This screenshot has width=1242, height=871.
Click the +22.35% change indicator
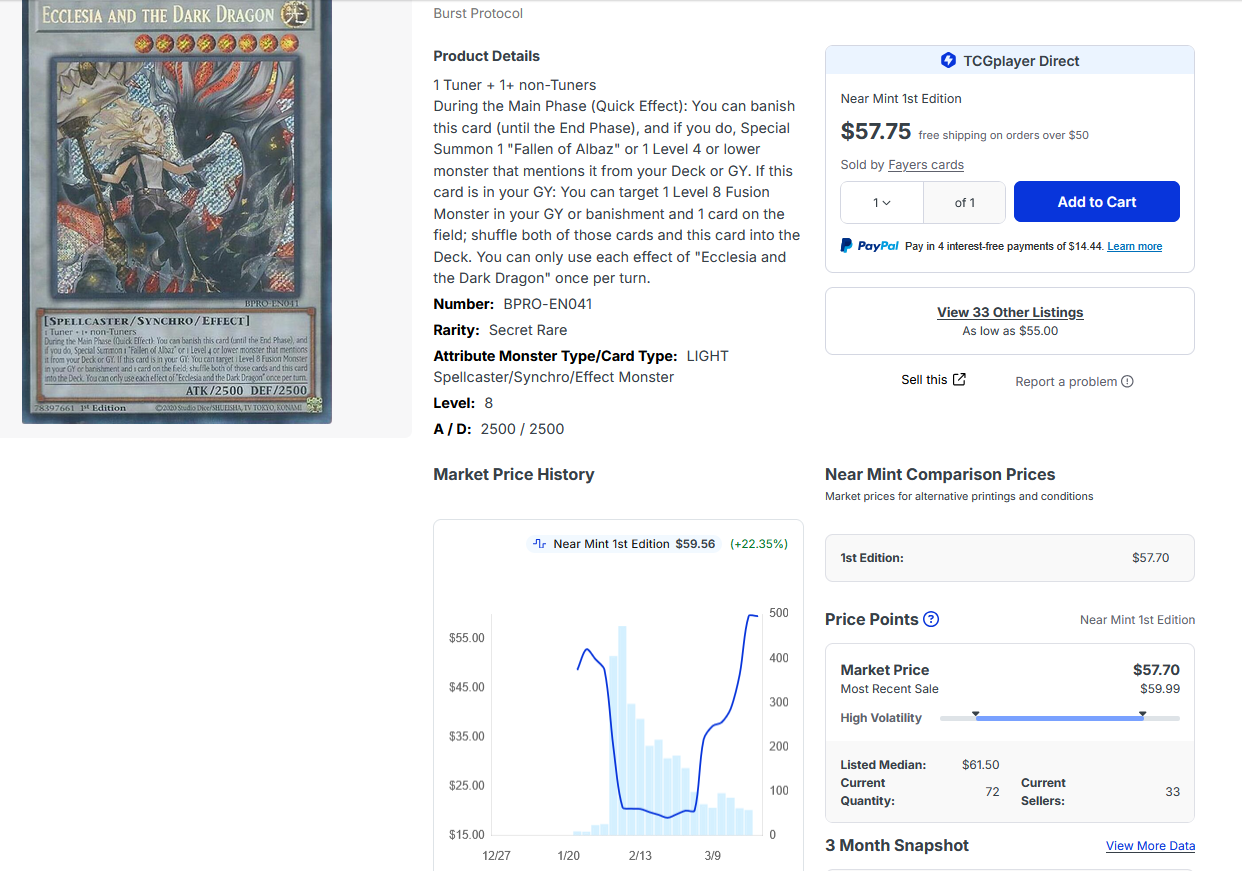(759, 544)
